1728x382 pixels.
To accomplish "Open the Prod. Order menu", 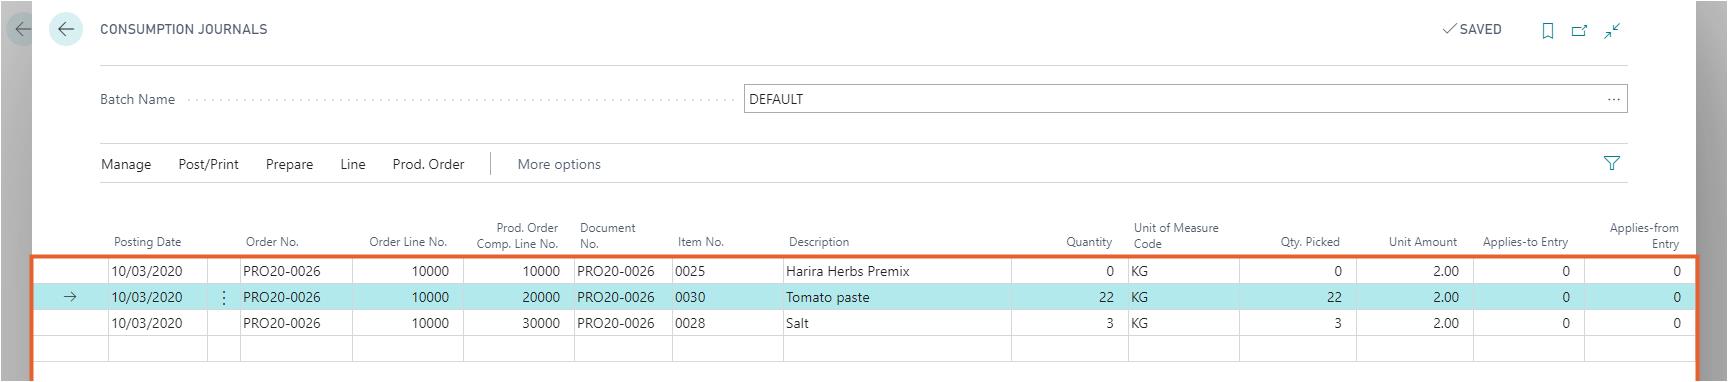I will [428, 164].
